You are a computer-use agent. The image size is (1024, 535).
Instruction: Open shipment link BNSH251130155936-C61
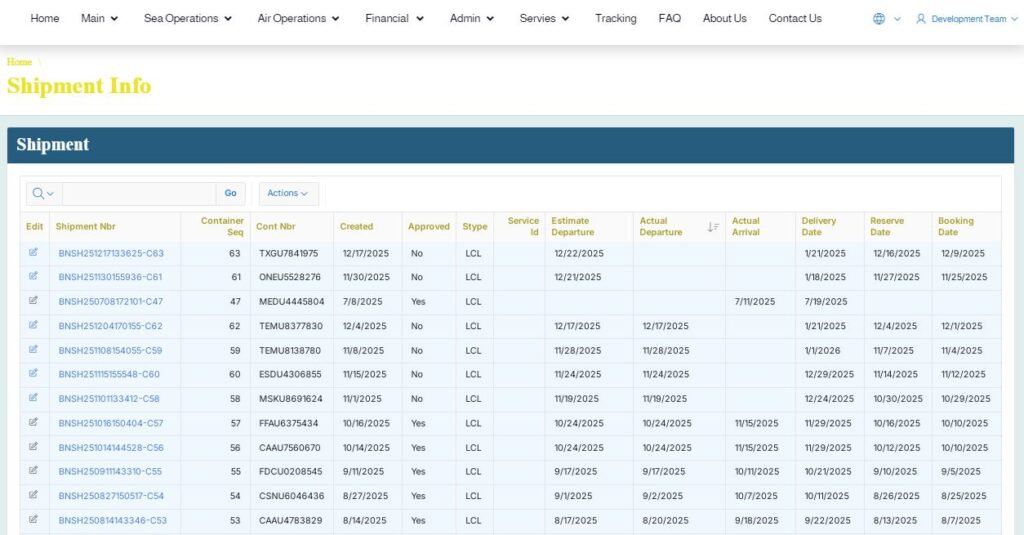click(x=110, y=277)
